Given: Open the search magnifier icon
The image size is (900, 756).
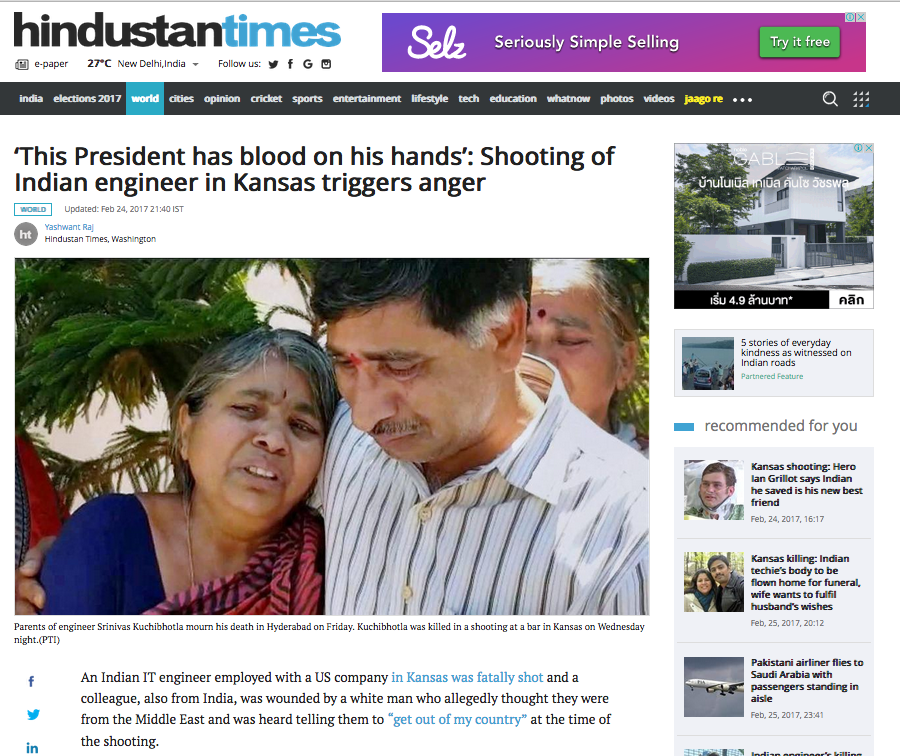Looking at the screenshot, I should point(830,99).
